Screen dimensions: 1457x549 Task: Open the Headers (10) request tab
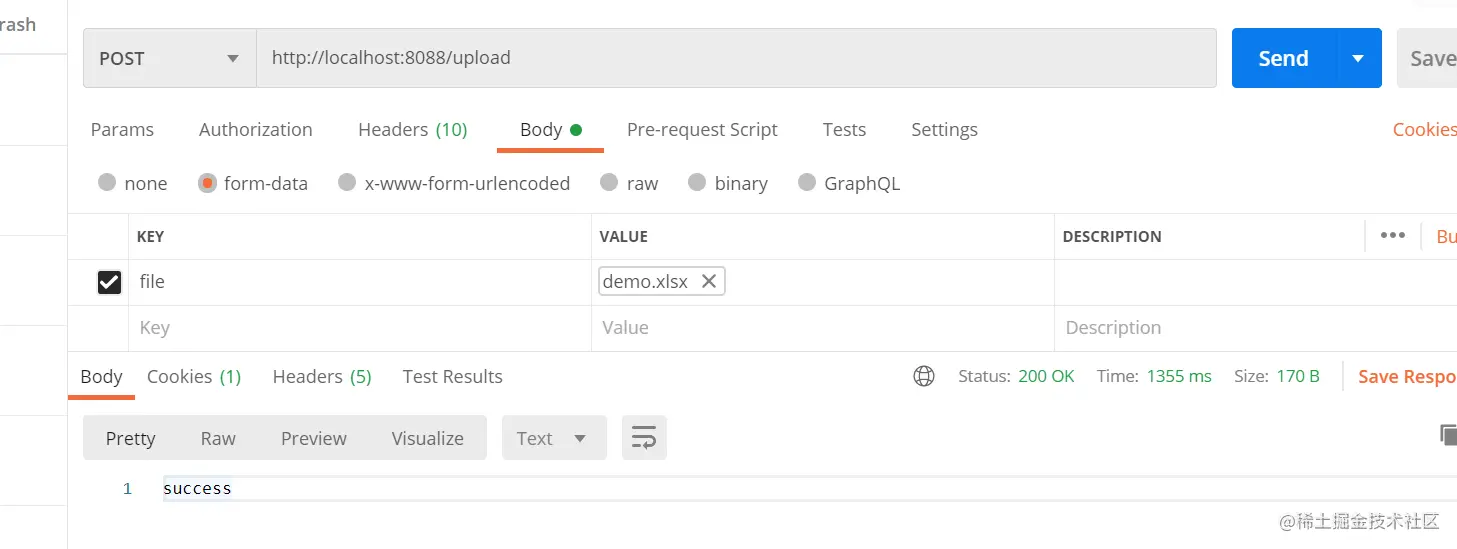[412, 130]
